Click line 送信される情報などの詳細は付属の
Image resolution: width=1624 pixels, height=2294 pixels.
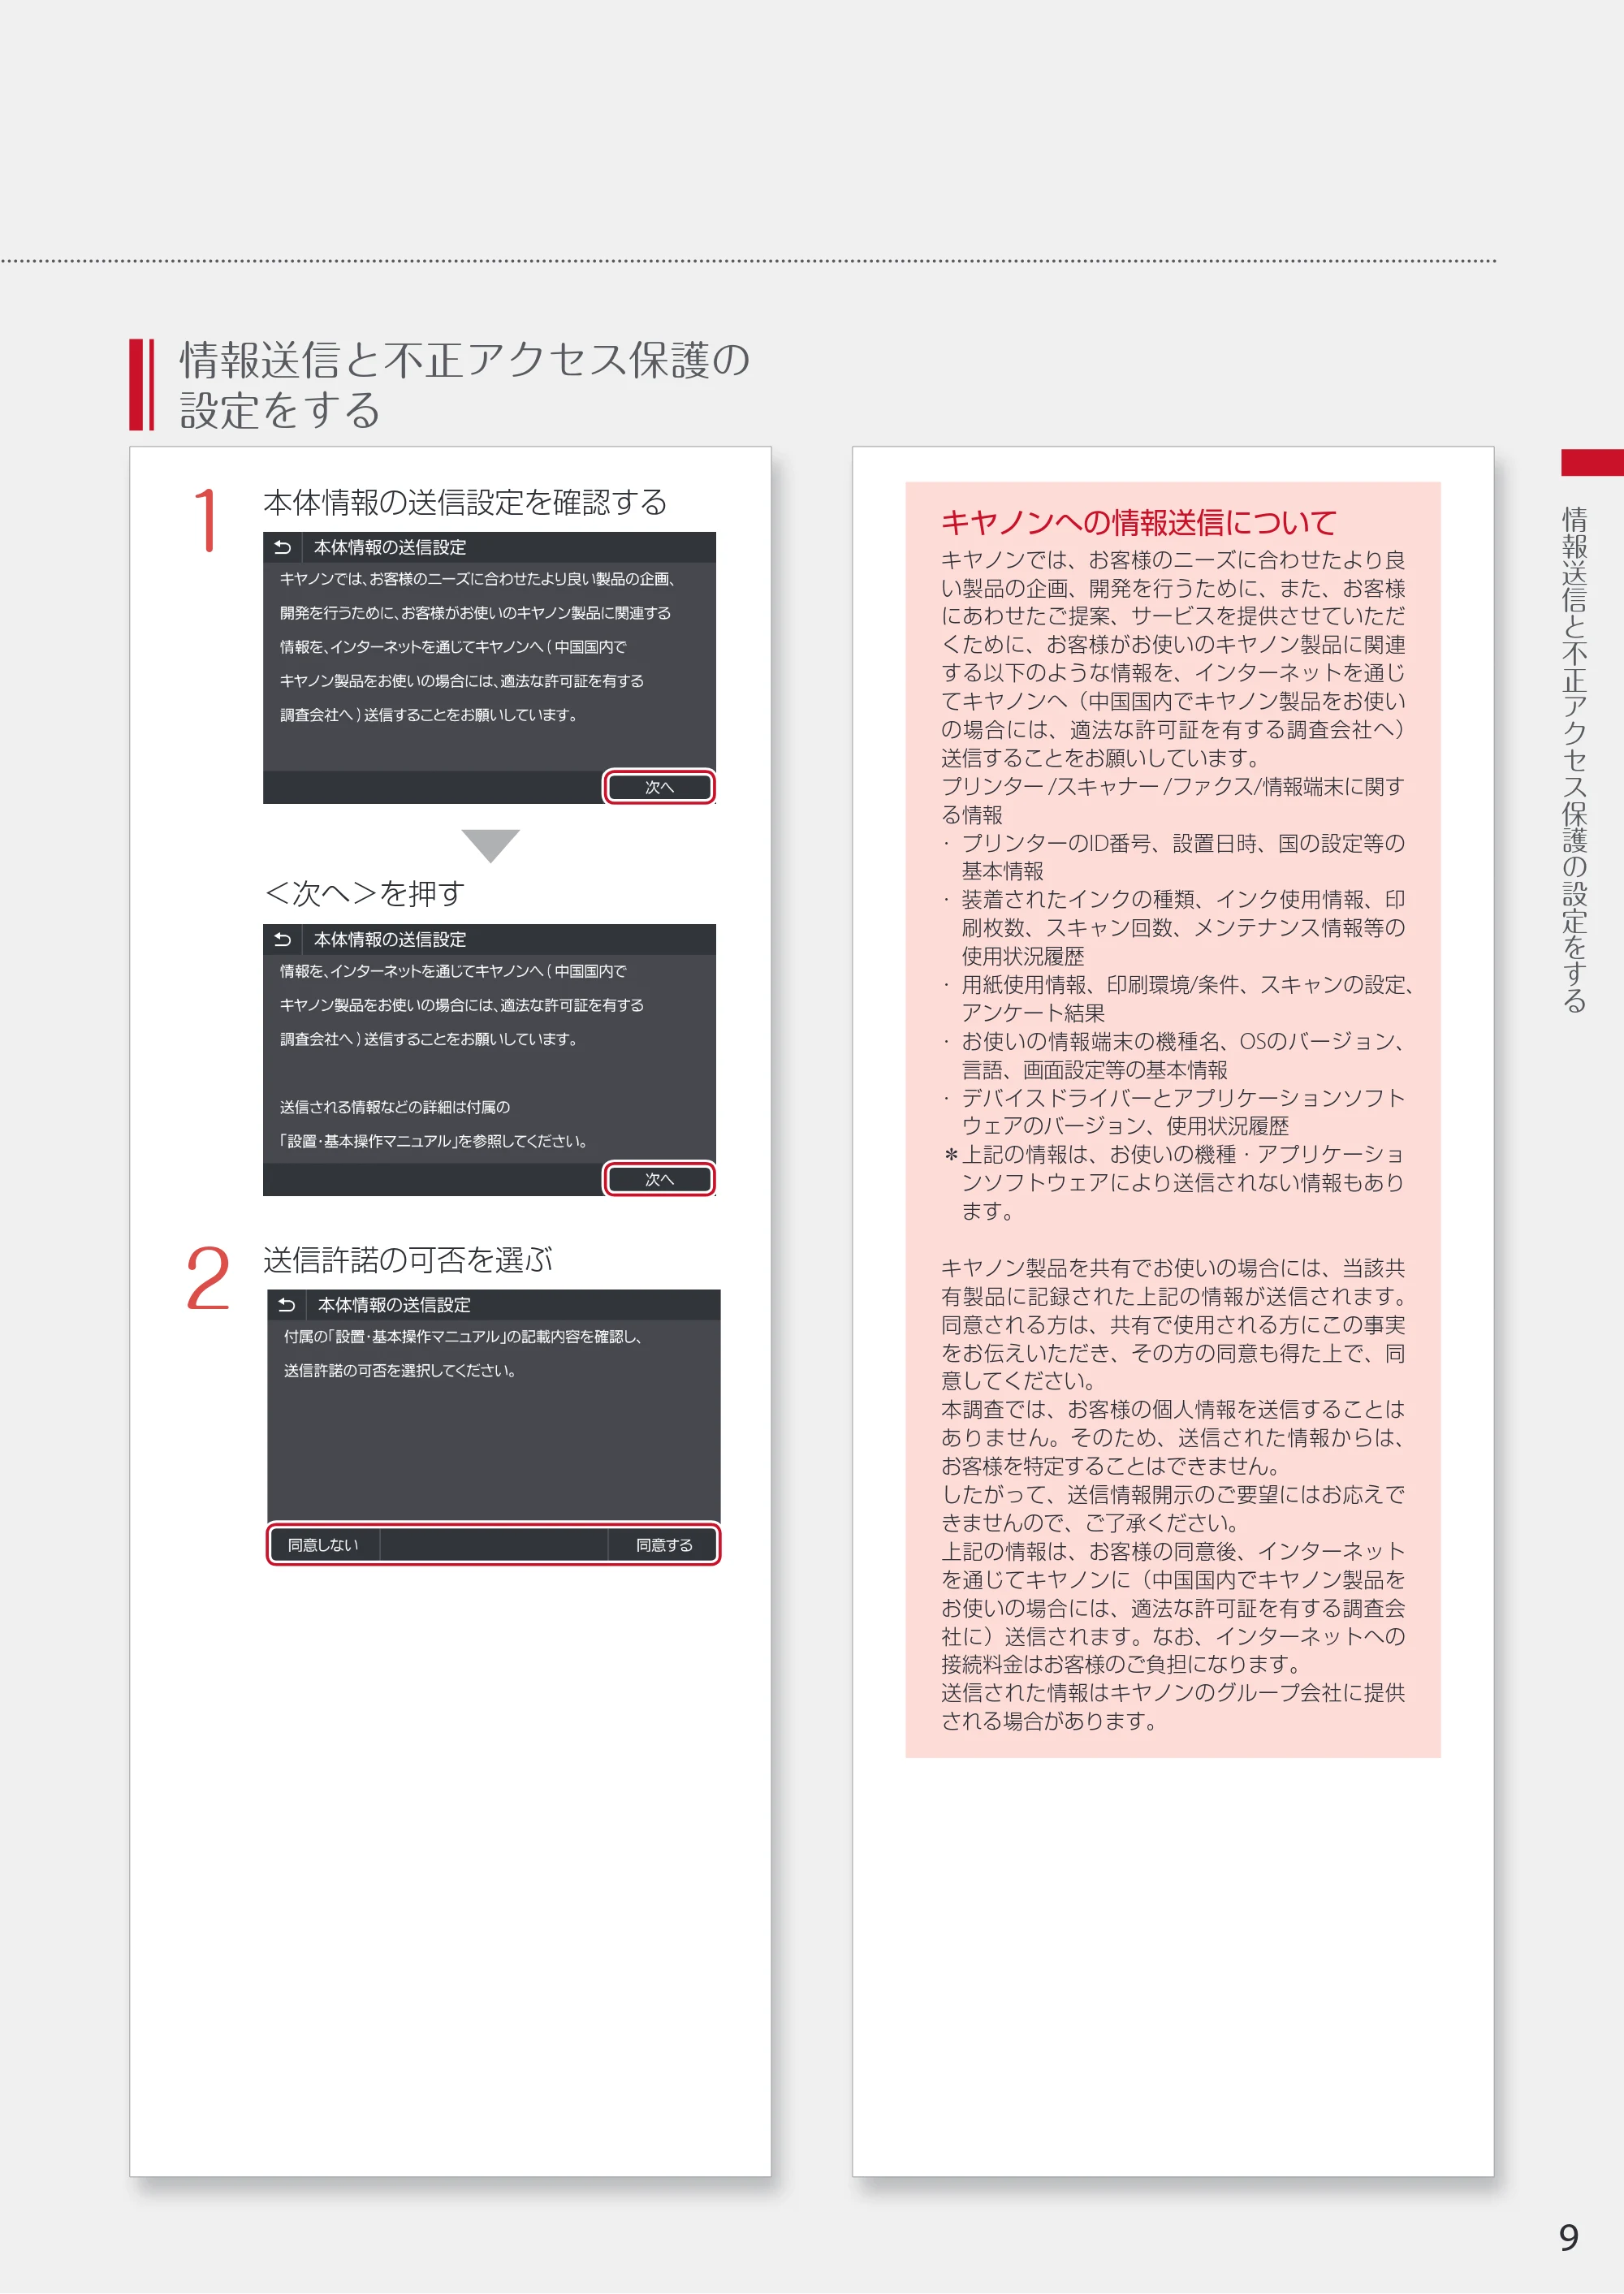pyautogui.click(x=395, y=1107)
